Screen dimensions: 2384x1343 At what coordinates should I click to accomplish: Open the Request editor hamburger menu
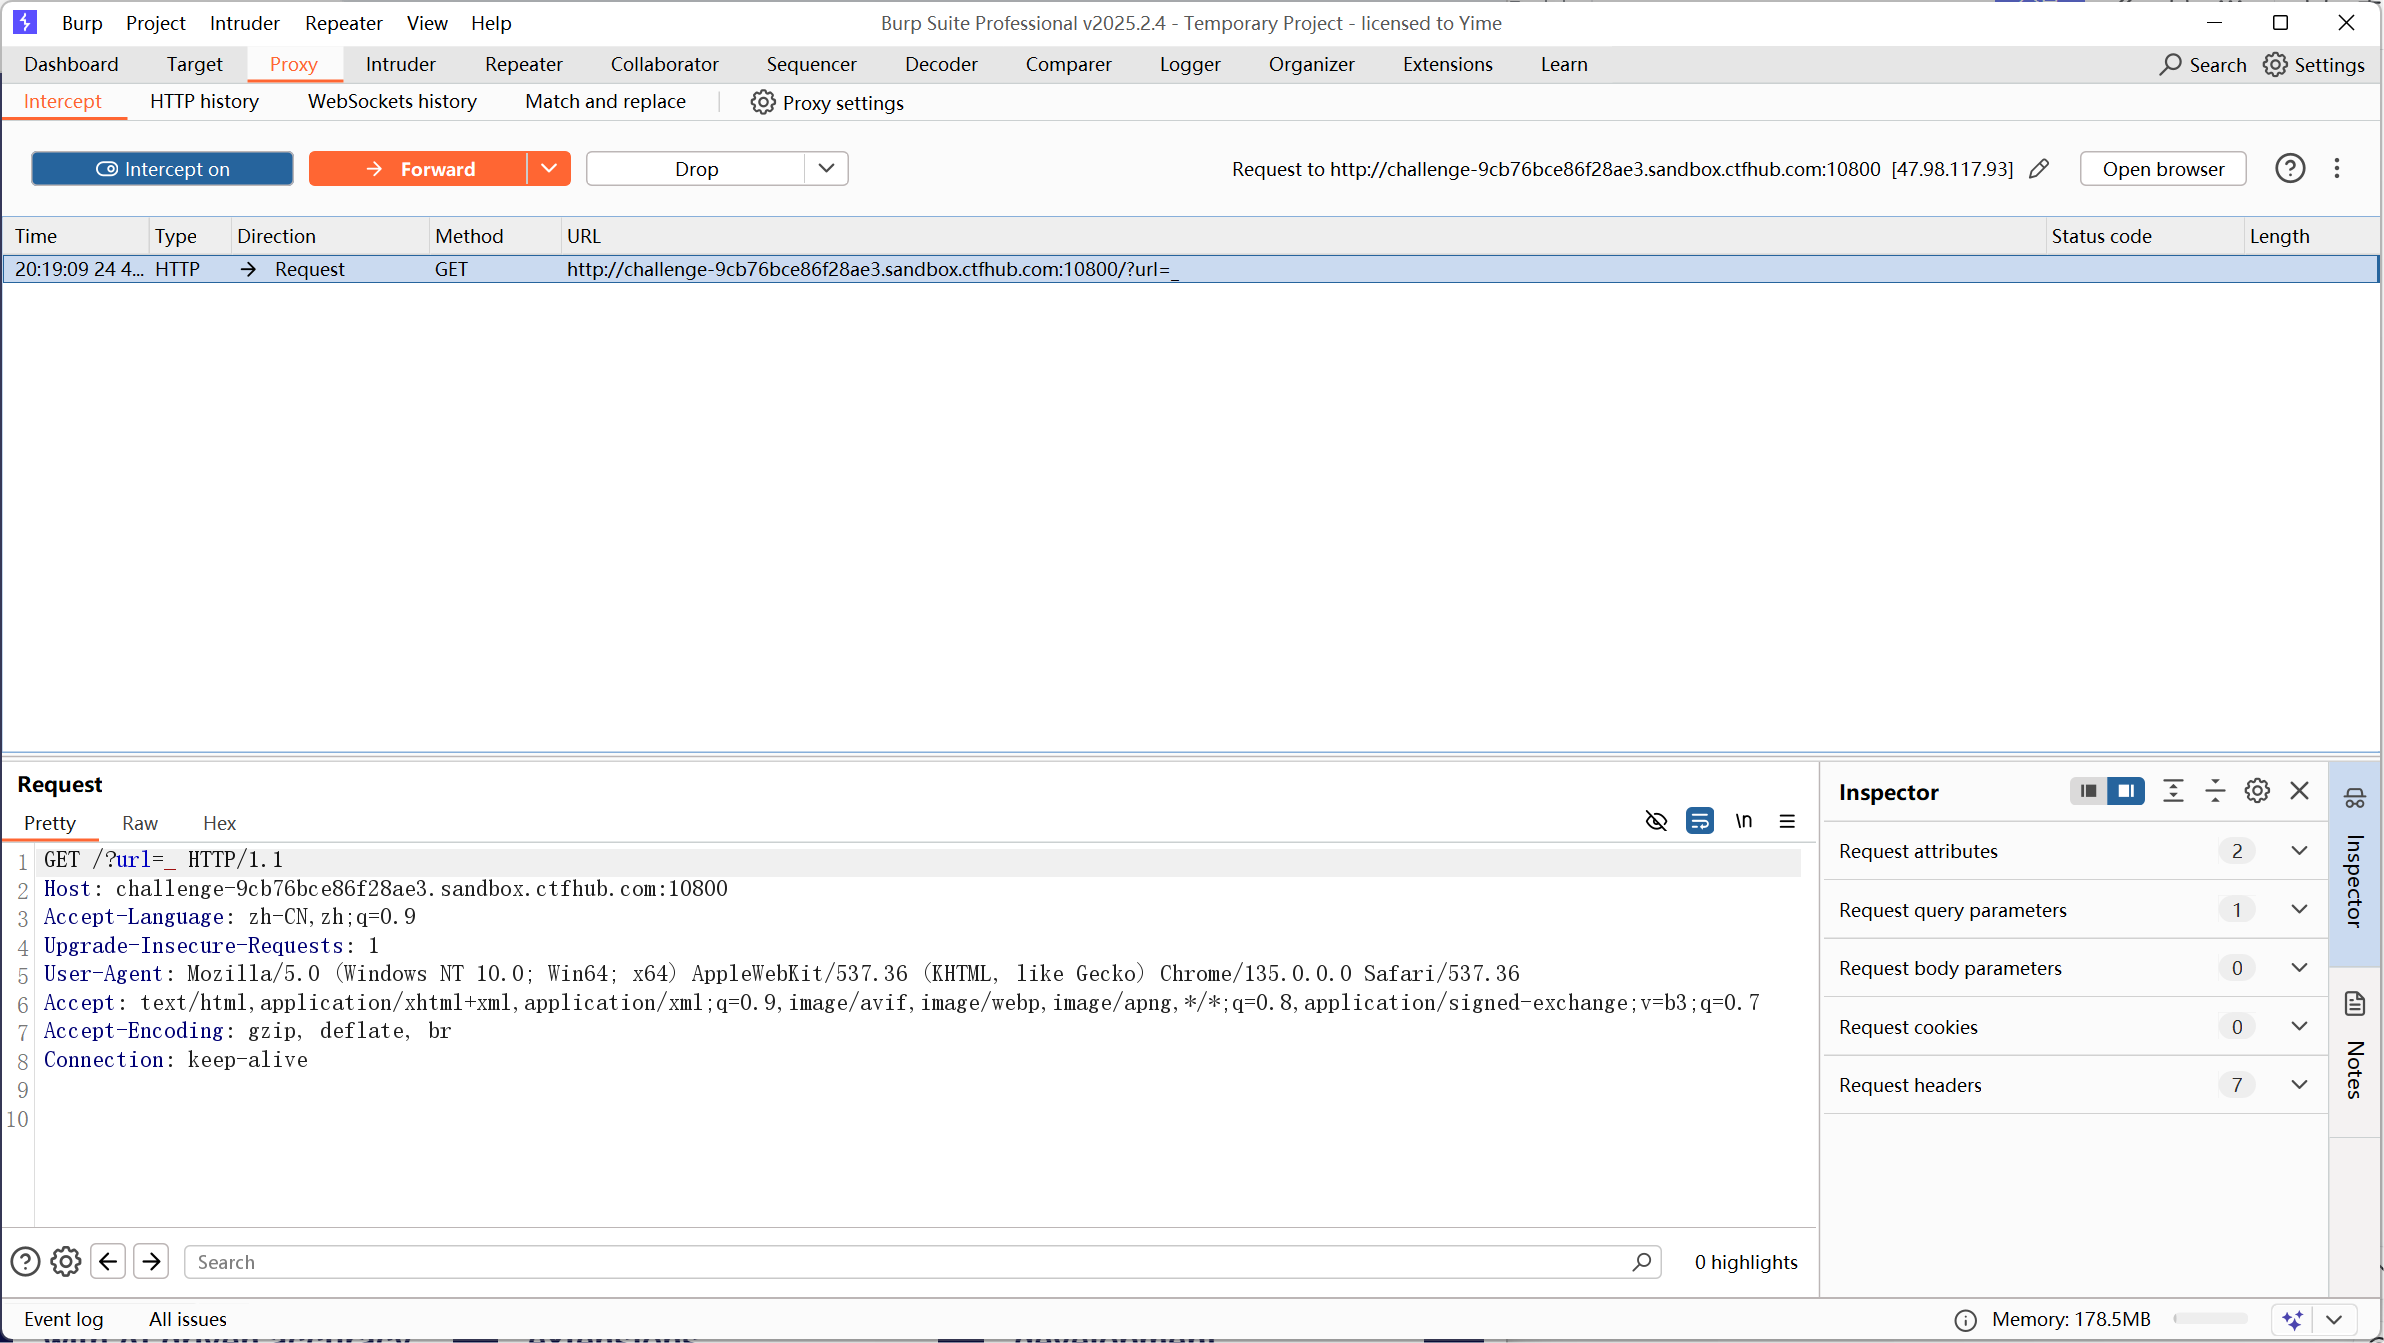click(x=1787, y=821)
